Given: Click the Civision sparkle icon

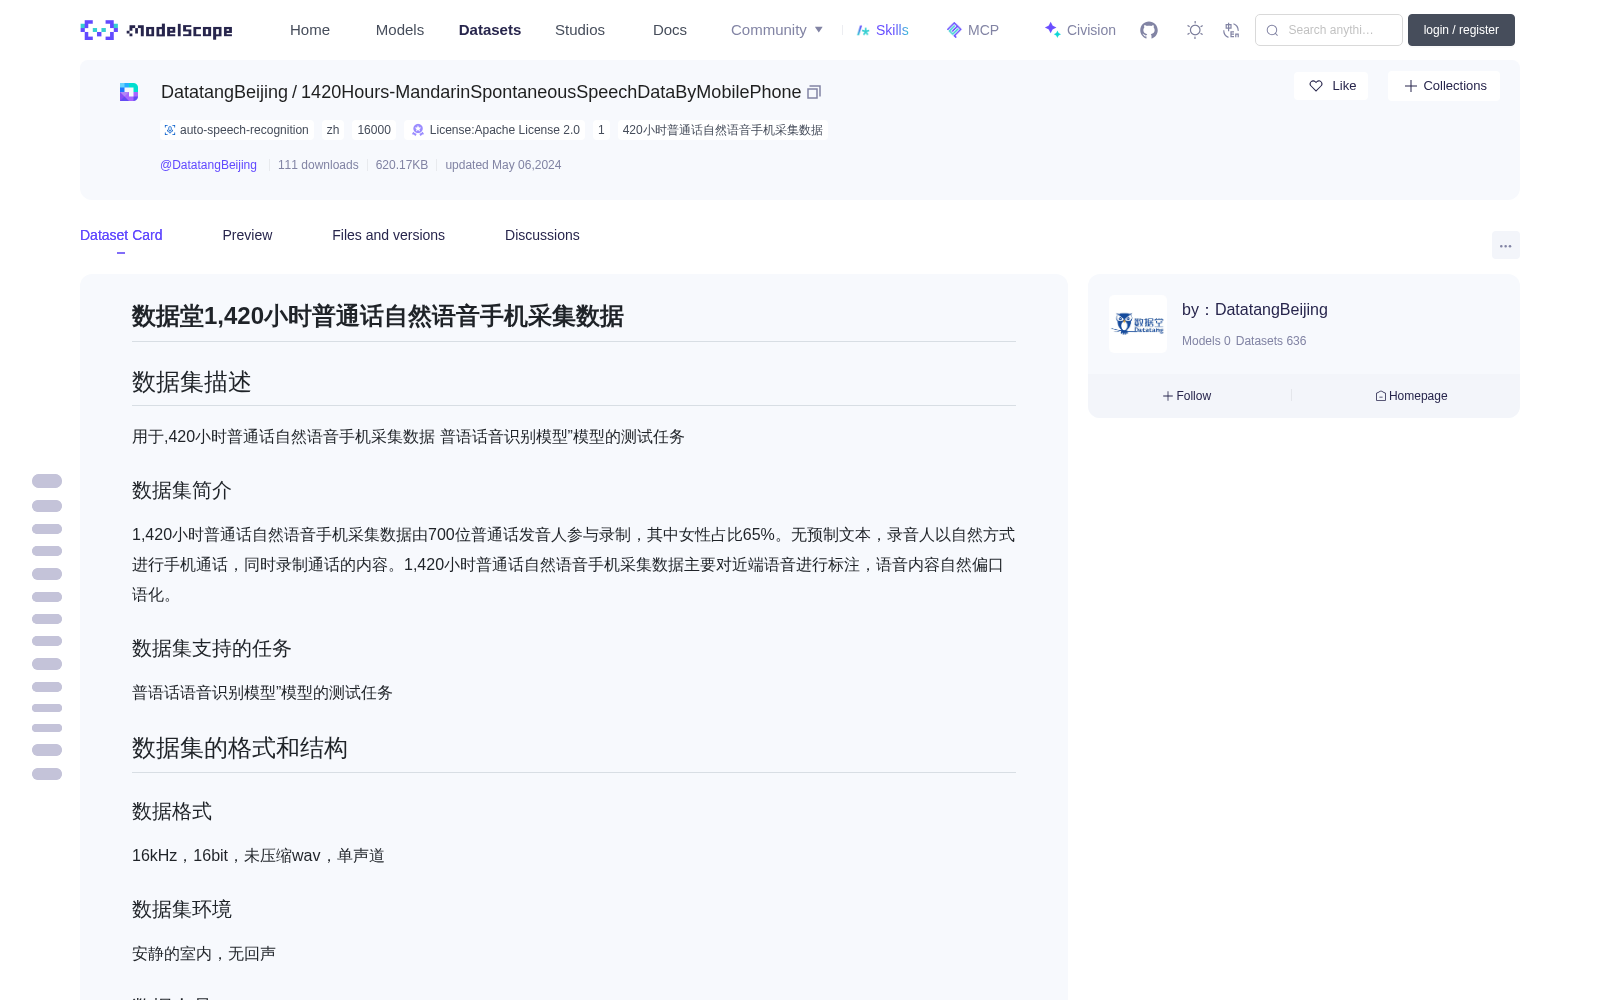Looking at the screenshot, I should tap(1052, 29).
